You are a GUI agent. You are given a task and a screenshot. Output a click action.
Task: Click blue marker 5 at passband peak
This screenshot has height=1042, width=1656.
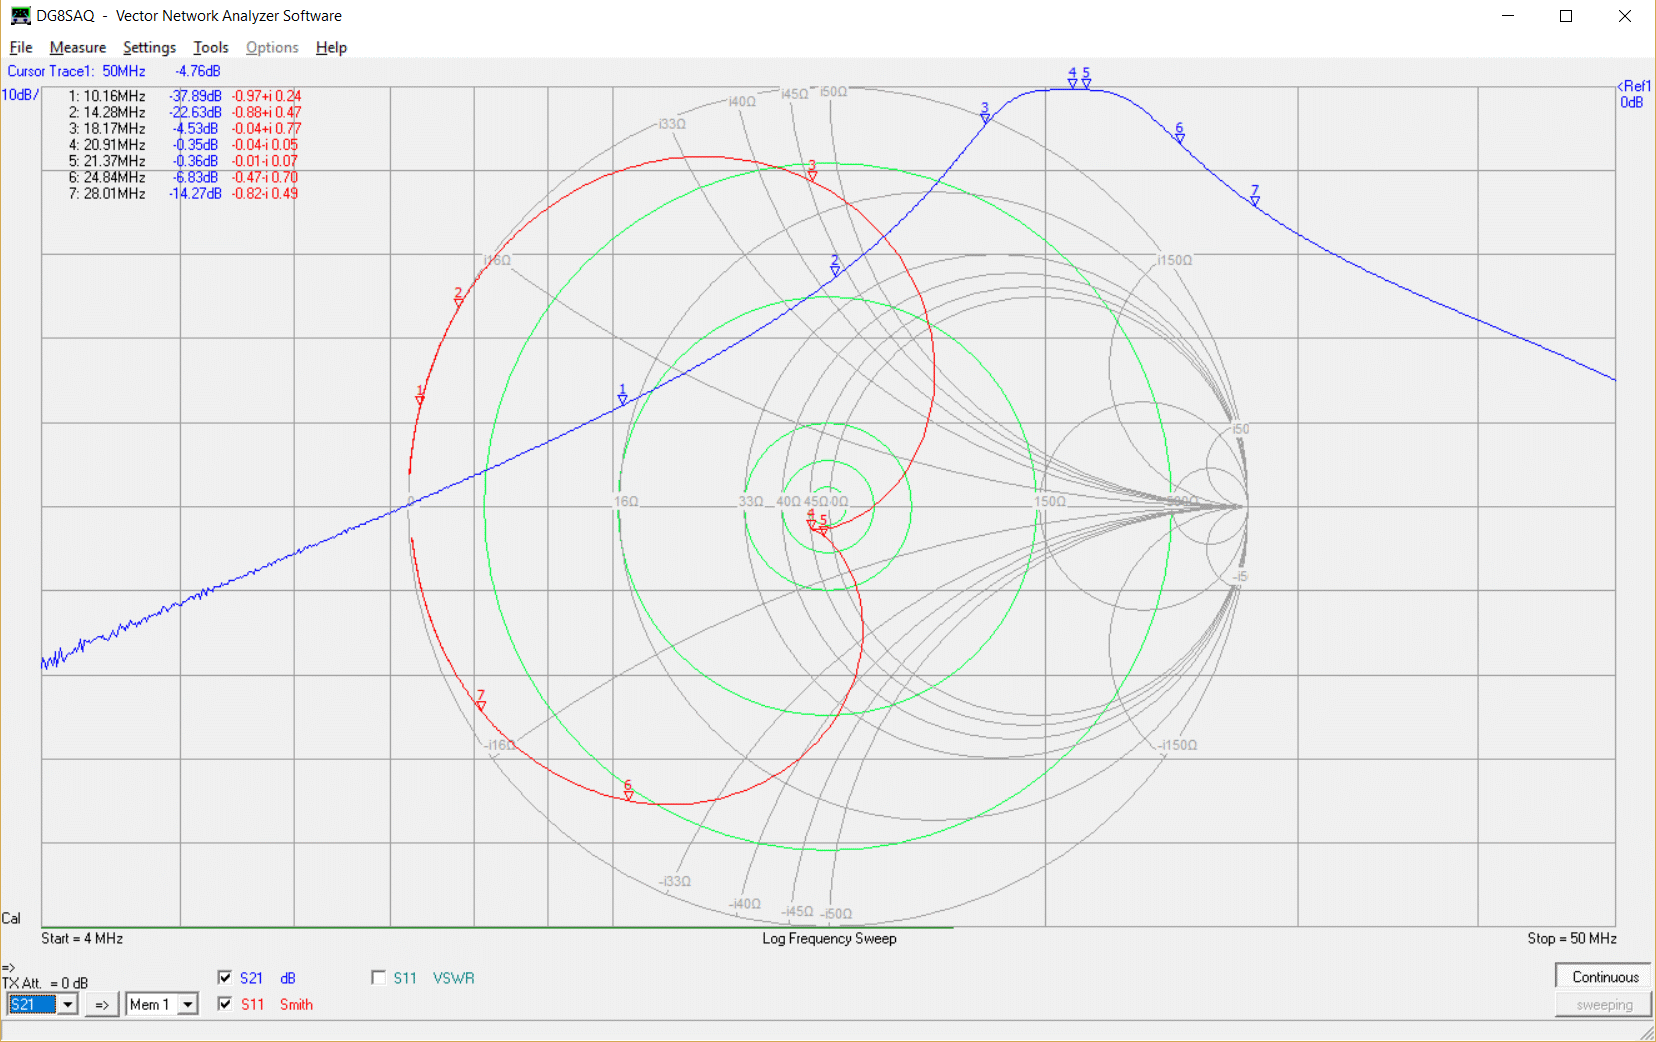pos(1086,79)
